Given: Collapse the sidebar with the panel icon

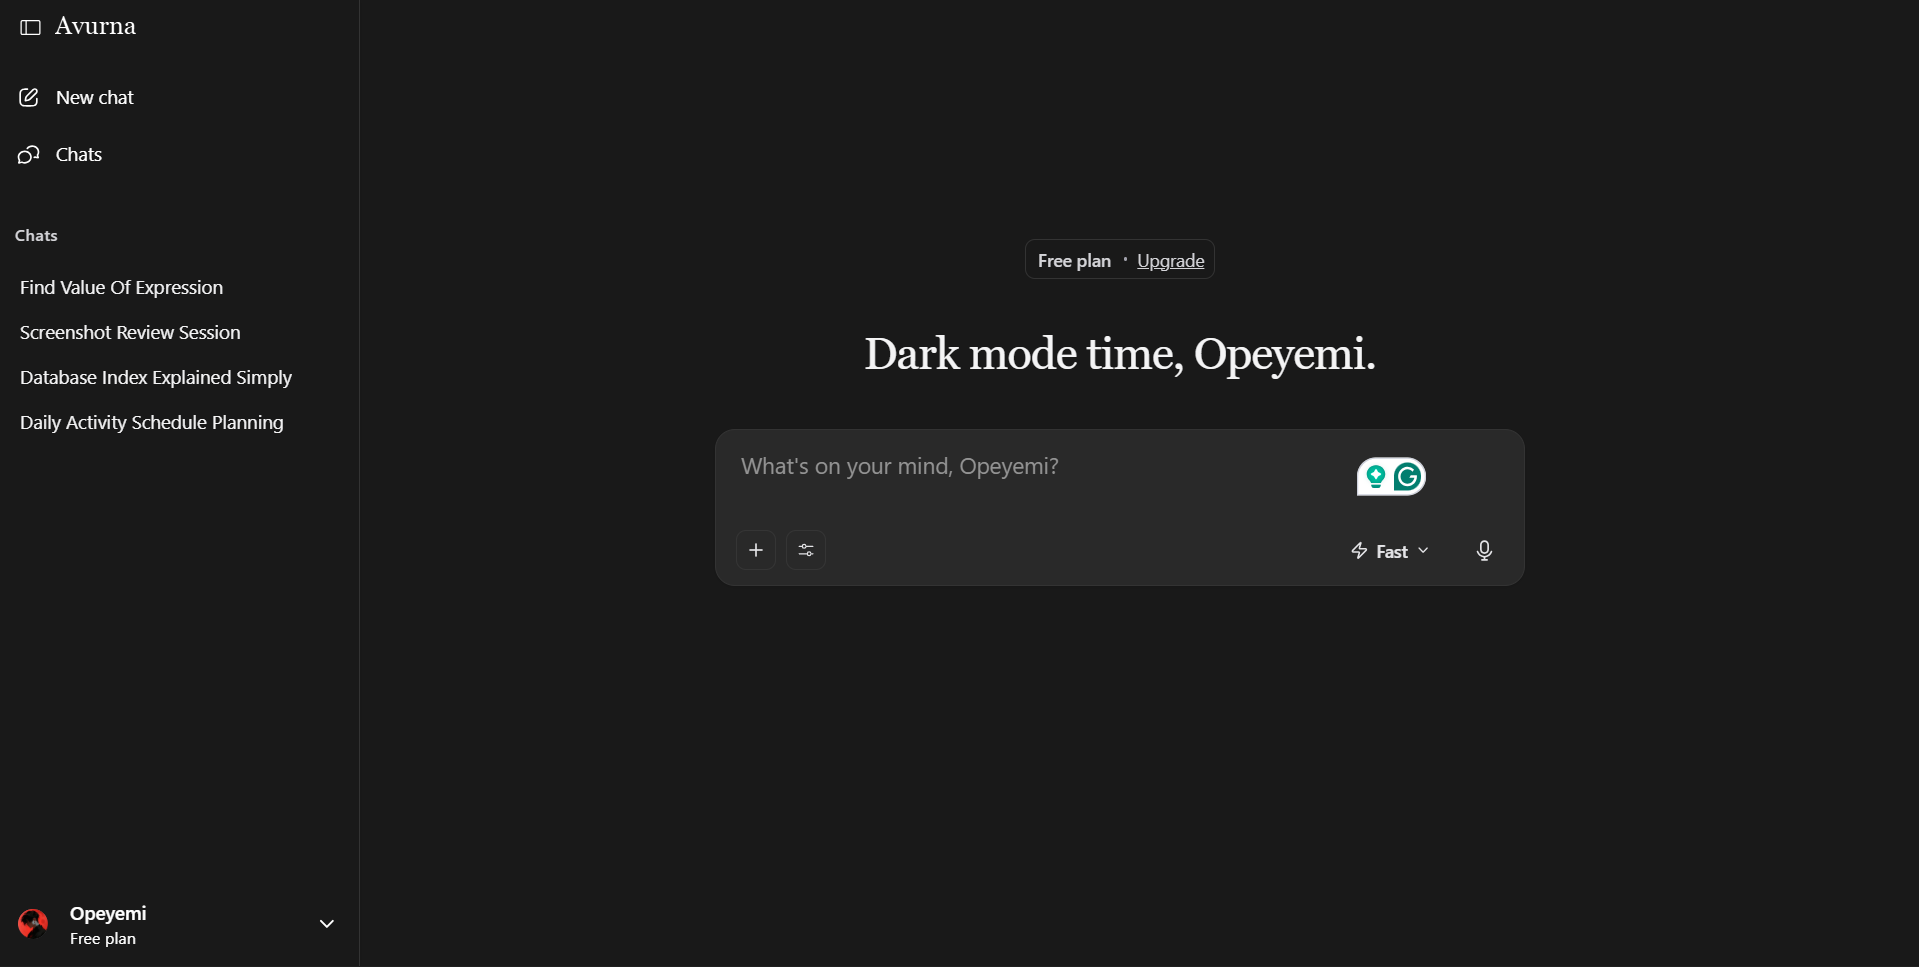Looking at the screenshot, I should point(31,27).
